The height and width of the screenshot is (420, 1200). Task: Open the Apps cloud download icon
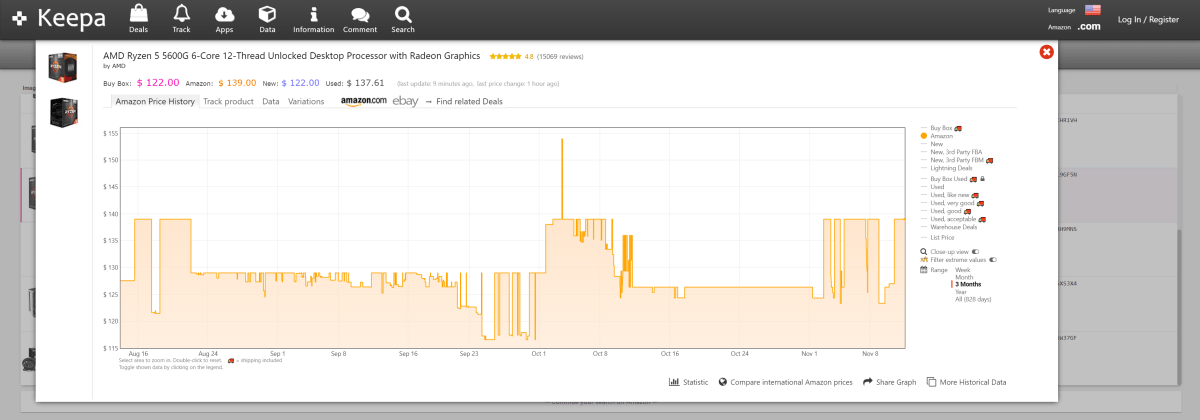point(224,14)
